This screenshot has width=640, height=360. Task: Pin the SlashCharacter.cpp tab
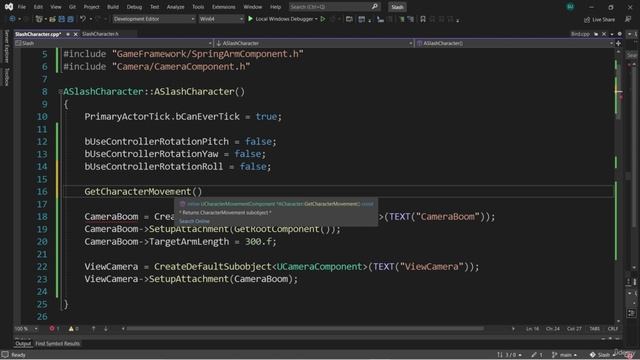pyautogui.click(x=68, y=34)
